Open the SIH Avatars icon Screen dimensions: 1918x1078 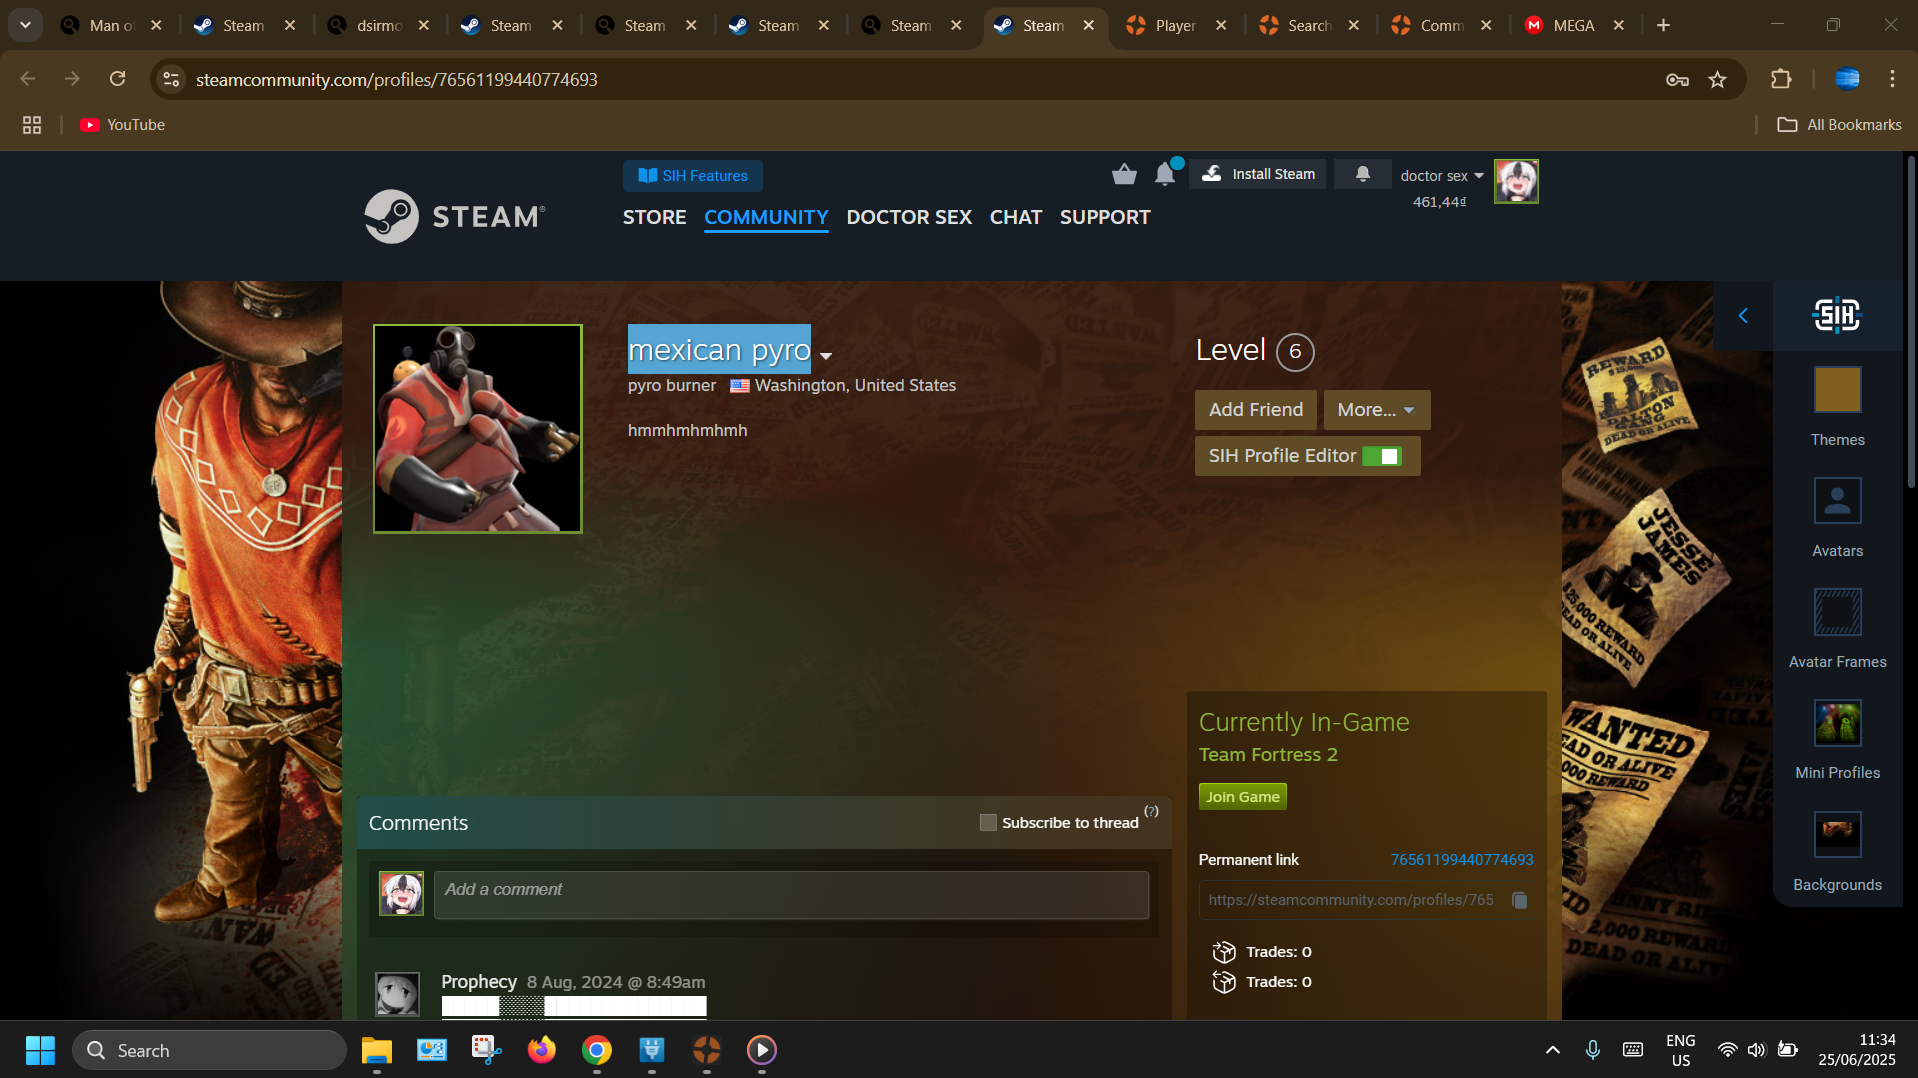pos(1837,501)
